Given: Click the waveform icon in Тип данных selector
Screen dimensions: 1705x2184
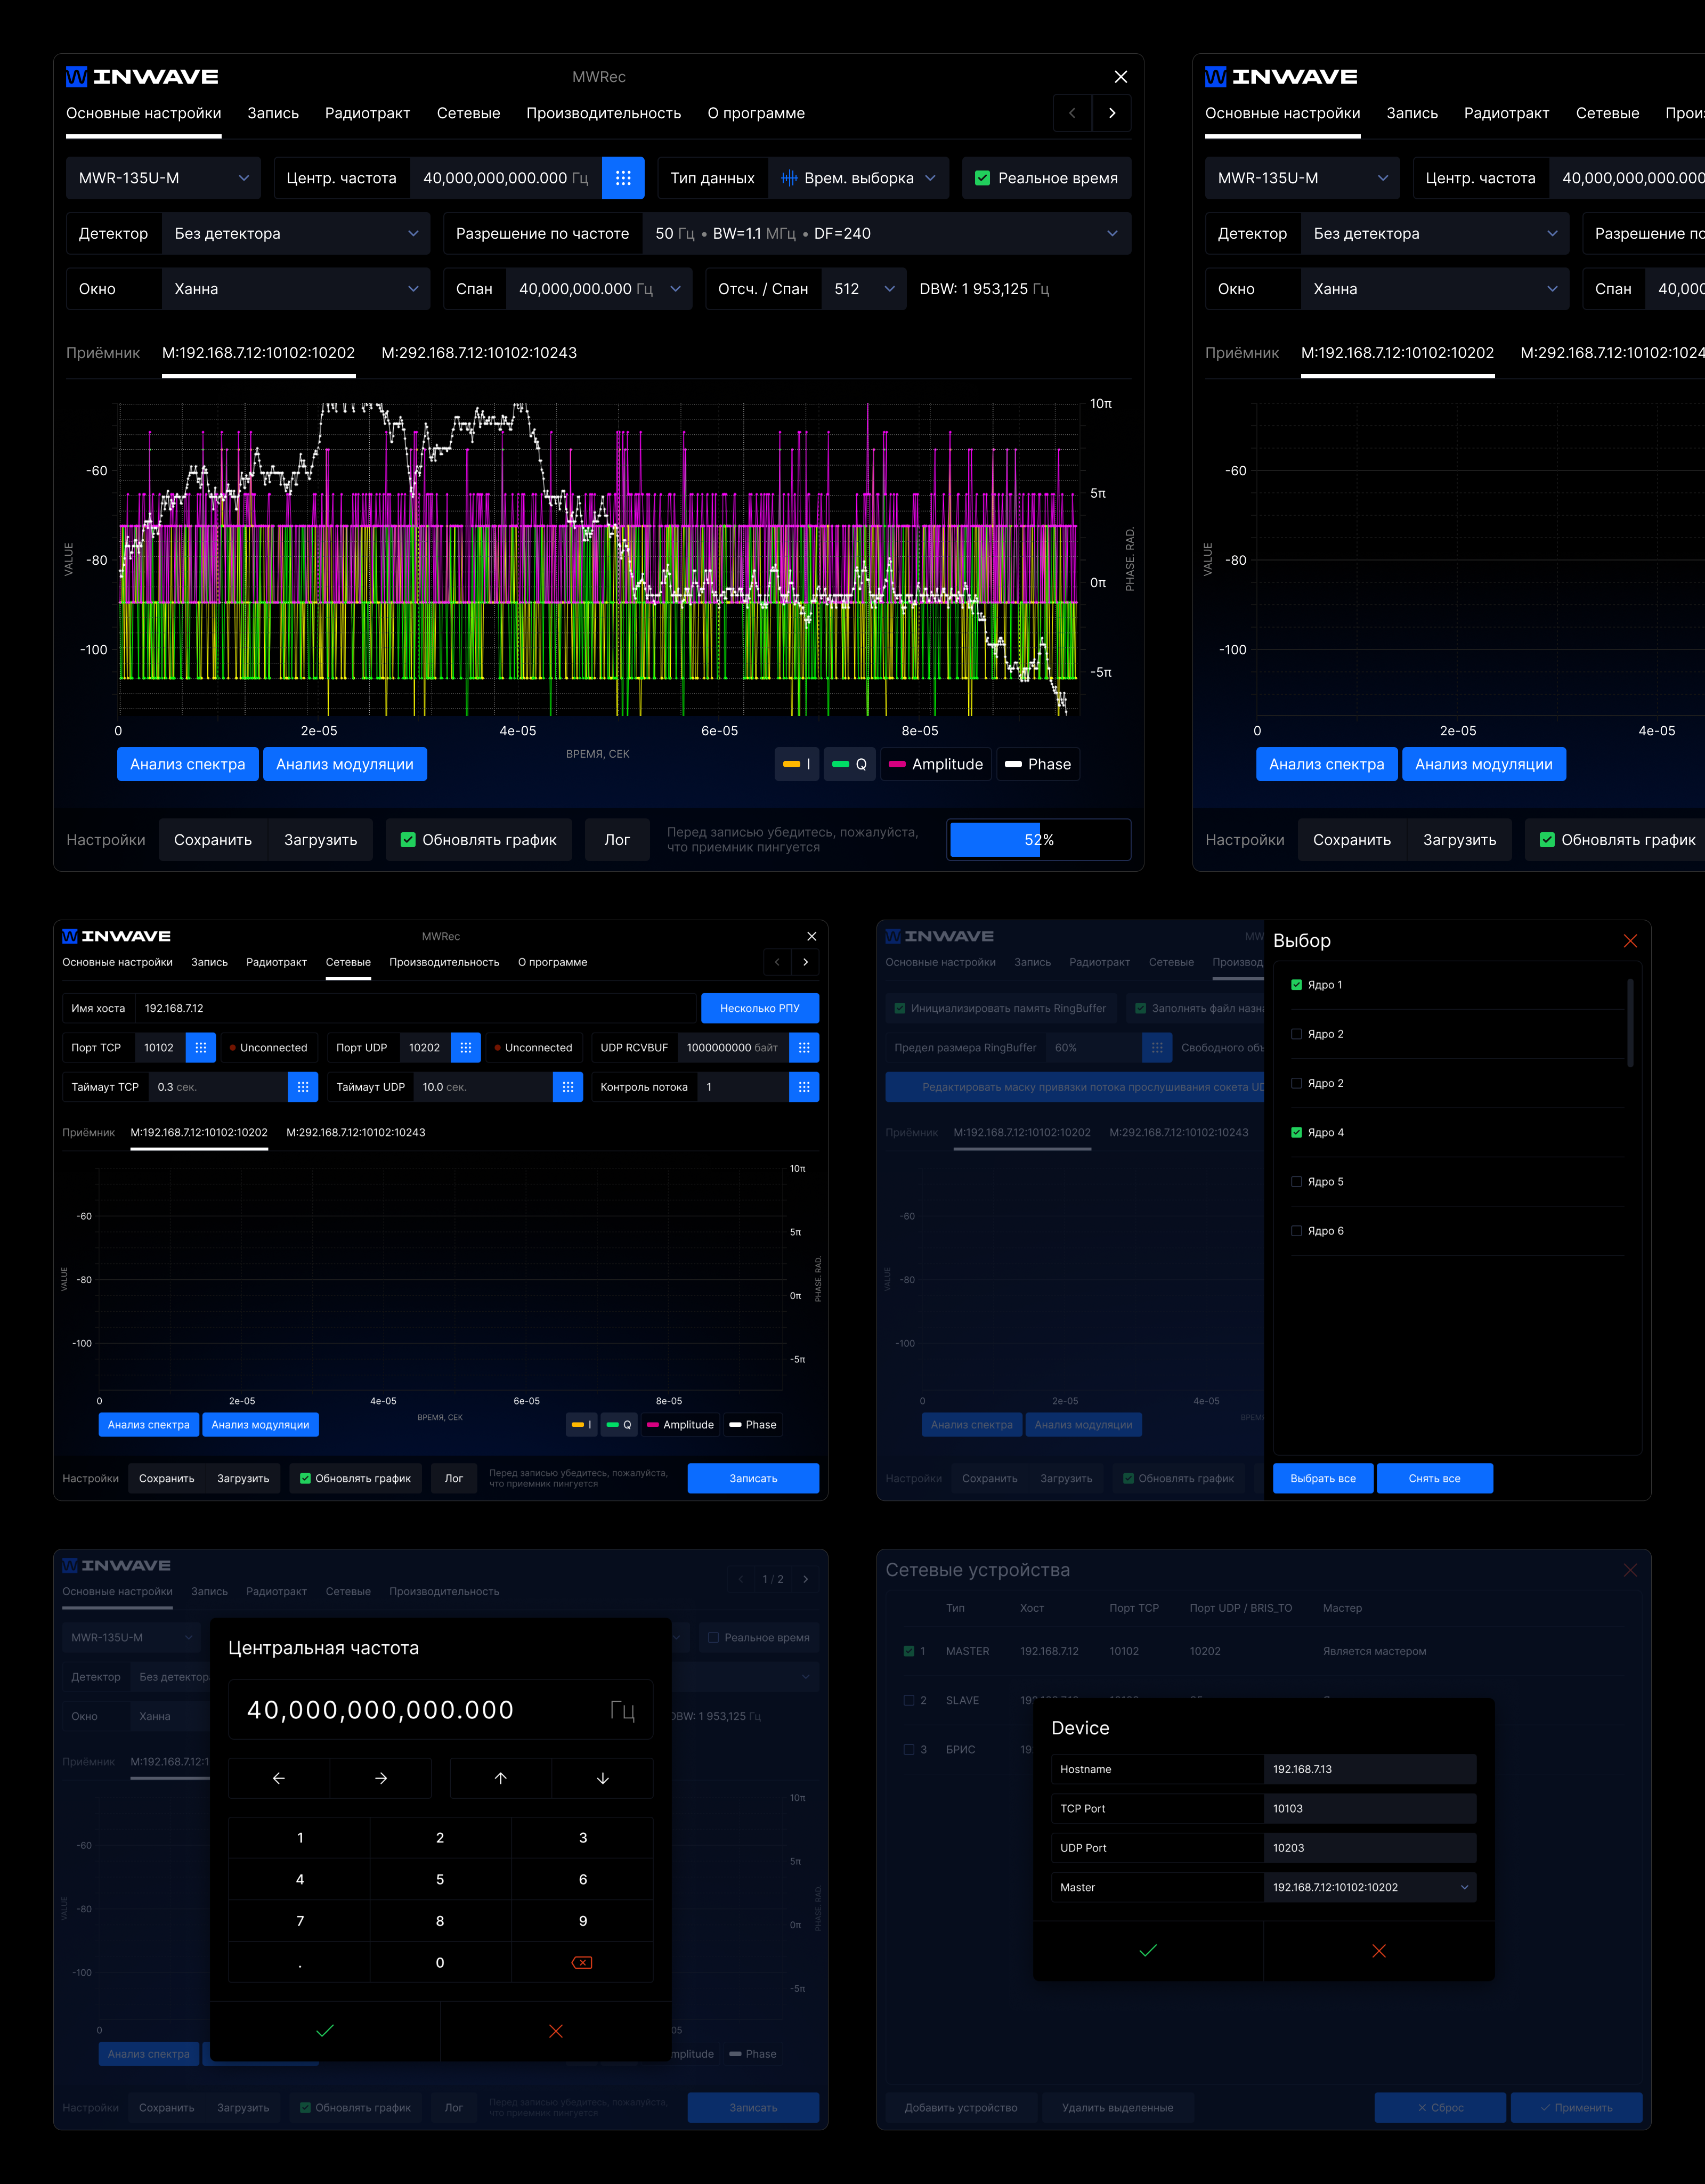Looking at the screenshot, I should [x=790, y=178].
